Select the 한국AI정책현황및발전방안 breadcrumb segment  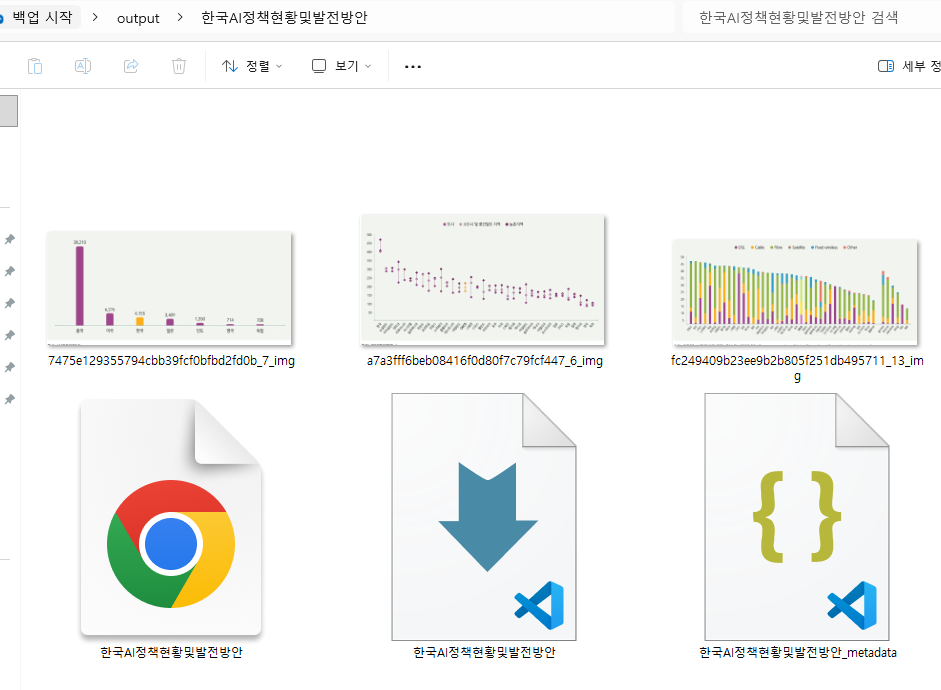(x=284, y=17)
